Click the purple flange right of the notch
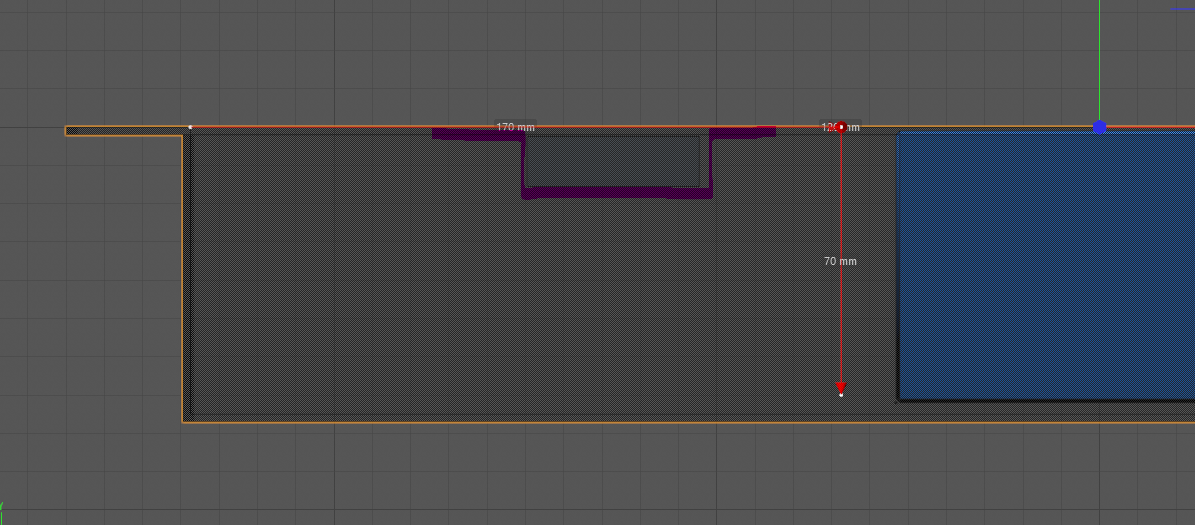1195x525 pixels. (742, 131)
